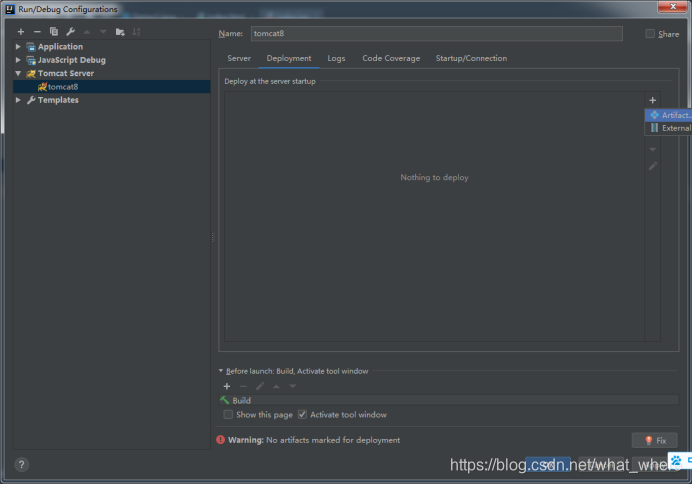Click the Fix button
Image resolution: width=692 pixels, height=484 pixels.
654,440
